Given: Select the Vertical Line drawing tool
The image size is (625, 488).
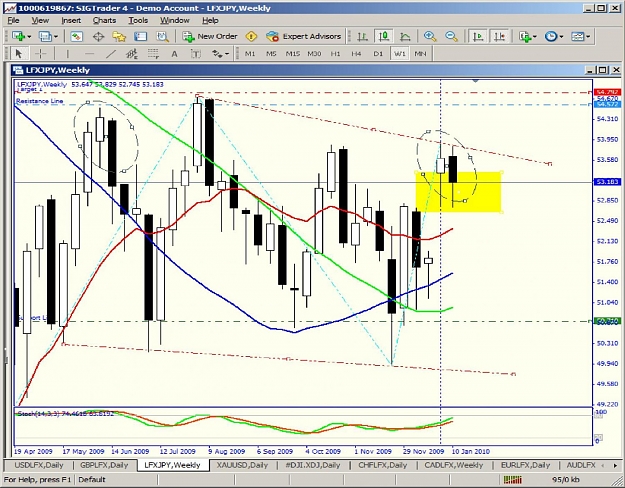Looking at the screenshot, I should click(67, 53).
